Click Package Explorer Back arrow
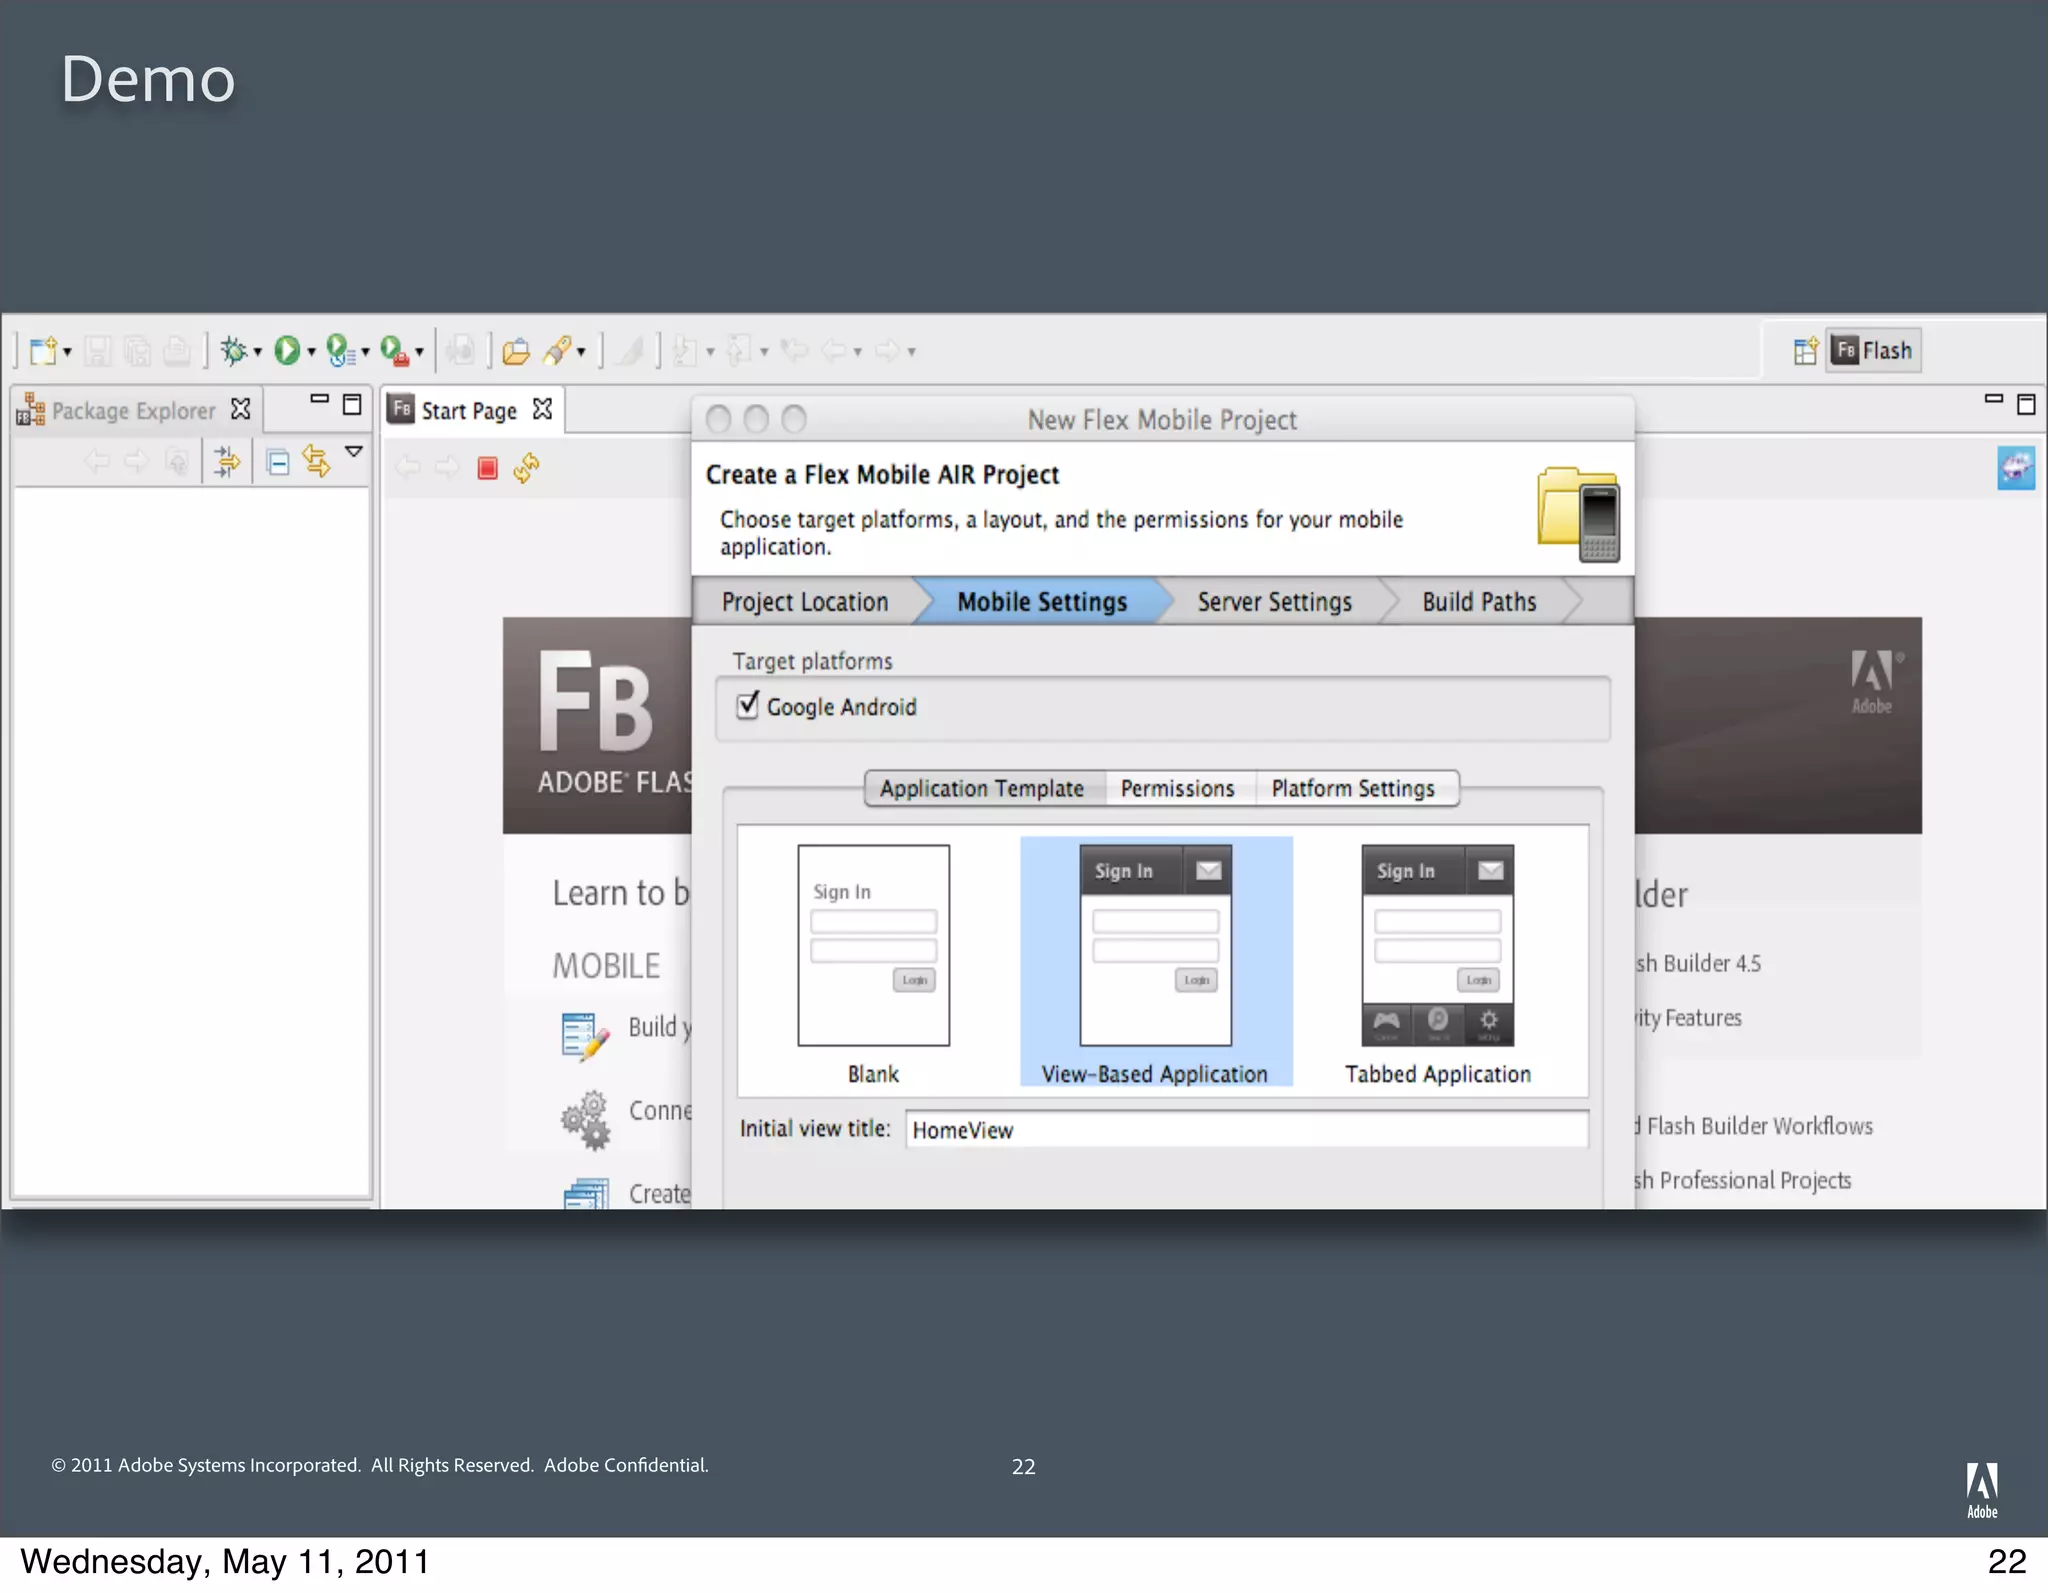Image resolution: width=2048 pixels, height=1593 pixels. coord(97,461)
